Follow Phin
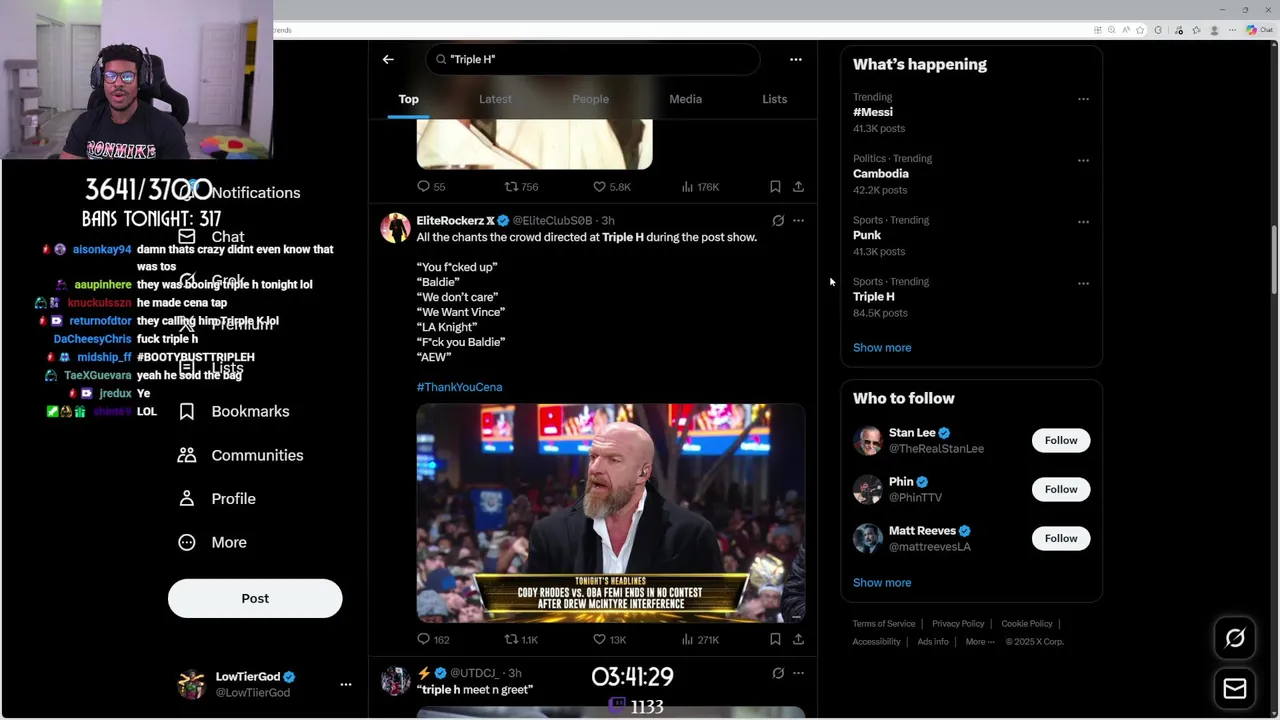The width and height of the screenshot is (1280, 720). tap(1061, 489)
